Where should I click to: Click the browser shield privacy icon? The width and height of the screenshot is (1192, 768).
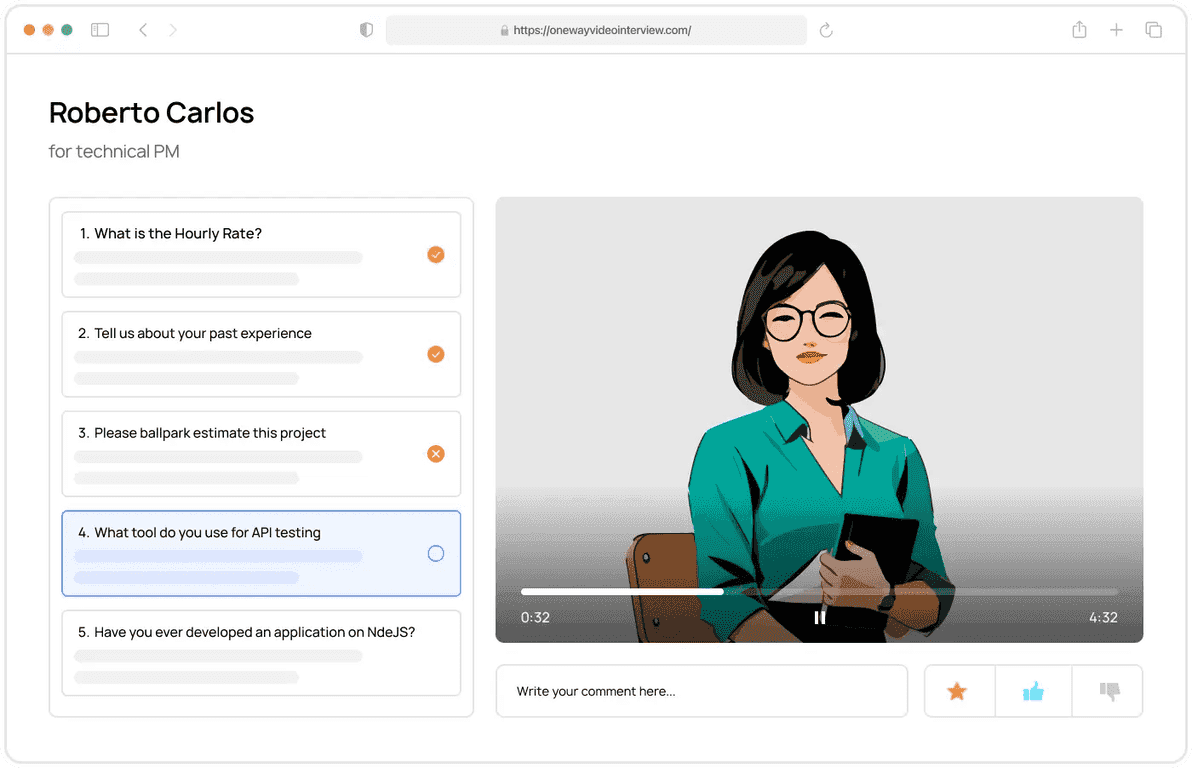[366, 30]
